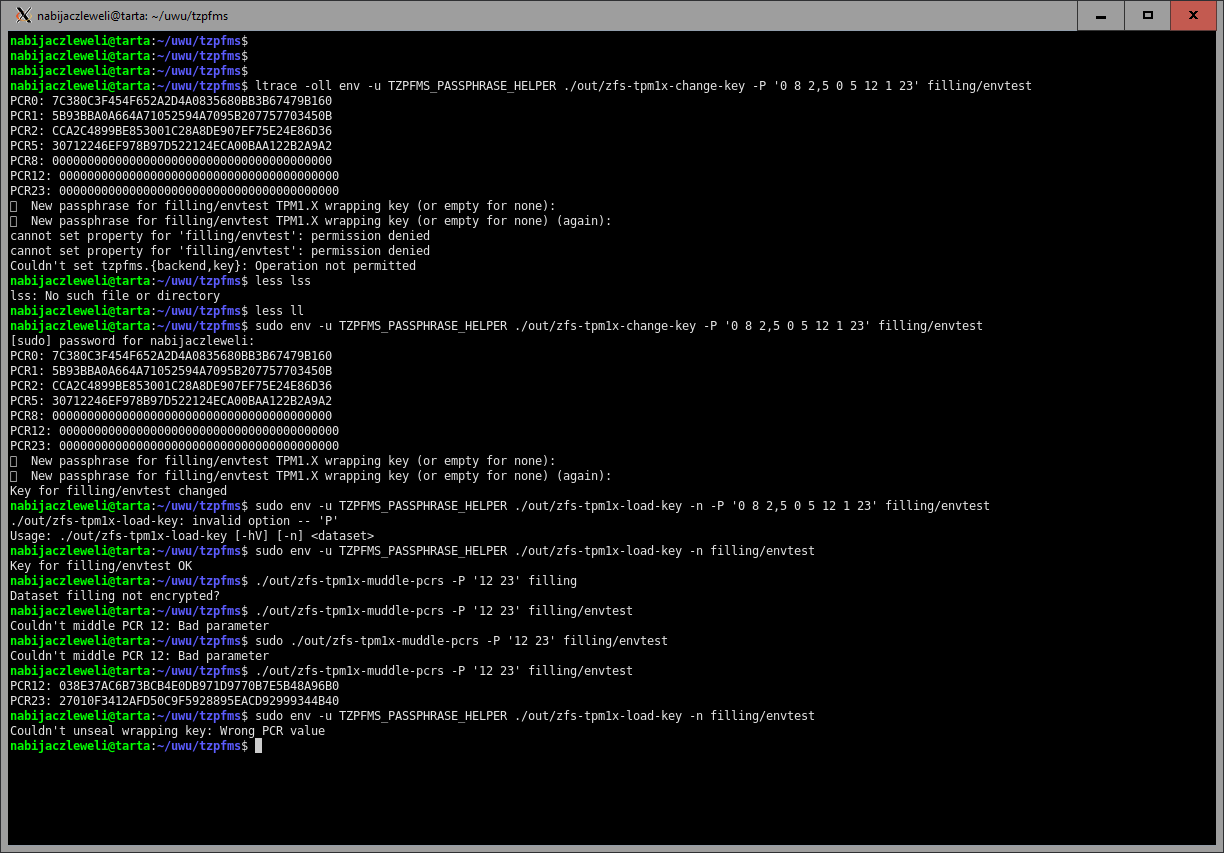Close the terminal window
Image resolution: width=1224 pixels, height=853 pixels.
[x=1194, y=15]
